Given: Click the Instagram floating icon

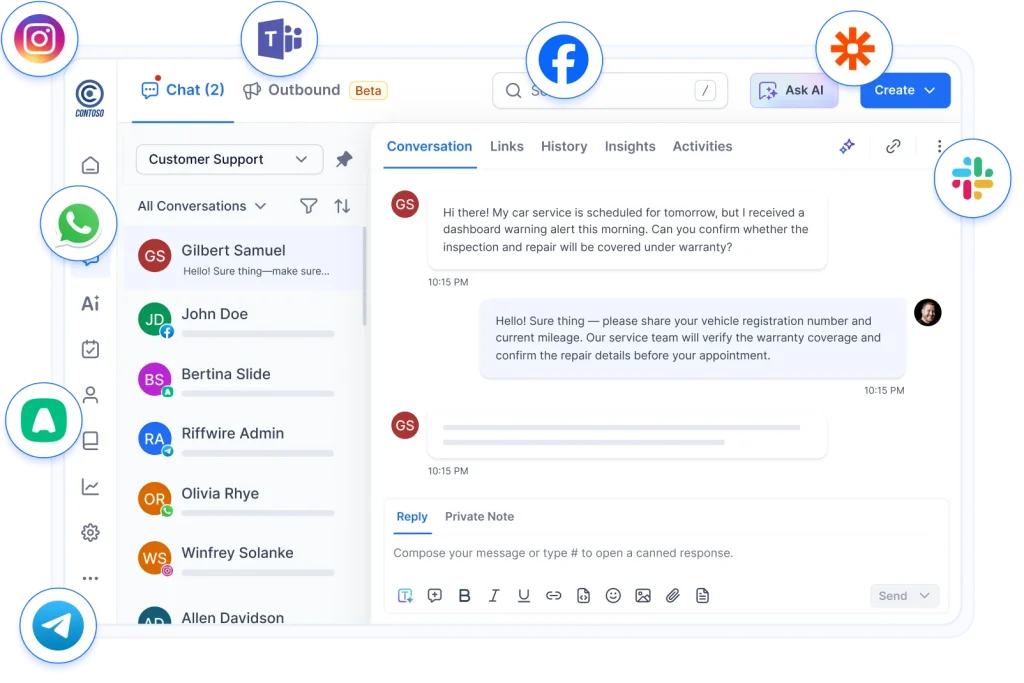Looking at the screenshot, I should click(40, 39).
